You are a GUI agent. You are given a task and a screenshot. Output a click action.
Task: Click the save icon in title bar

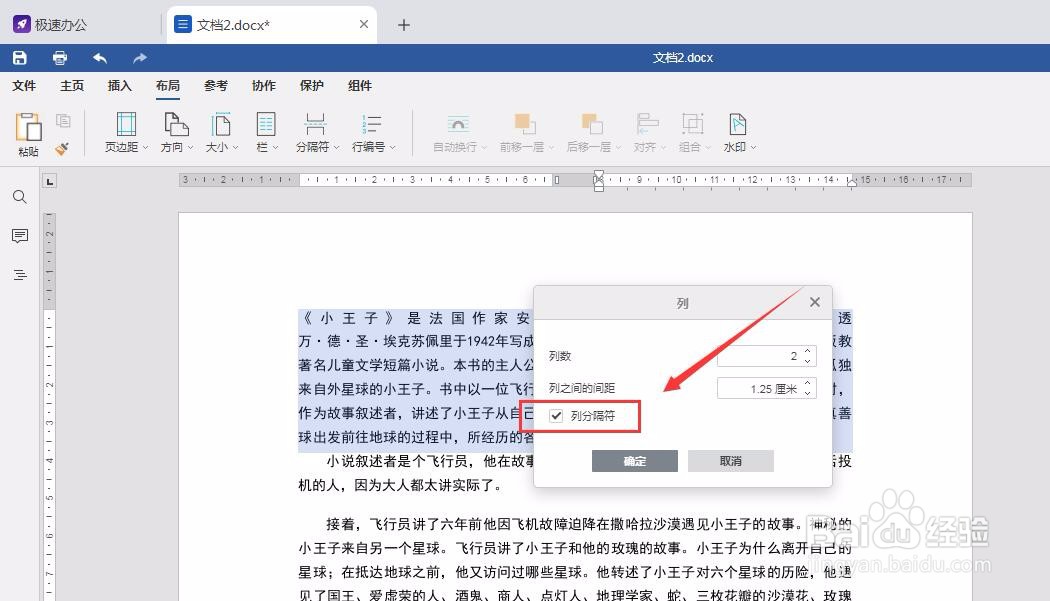tap(19, 58)
